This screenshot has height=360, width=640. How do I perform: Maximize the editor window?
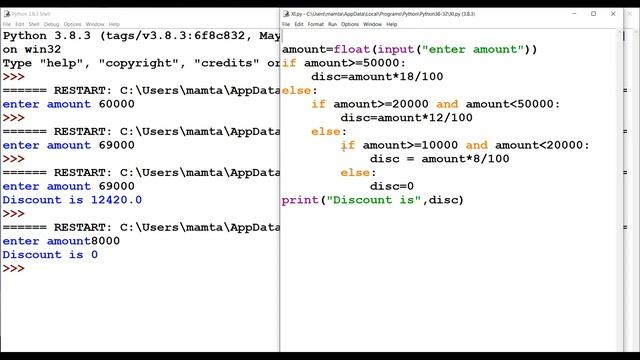pos(593,14)
